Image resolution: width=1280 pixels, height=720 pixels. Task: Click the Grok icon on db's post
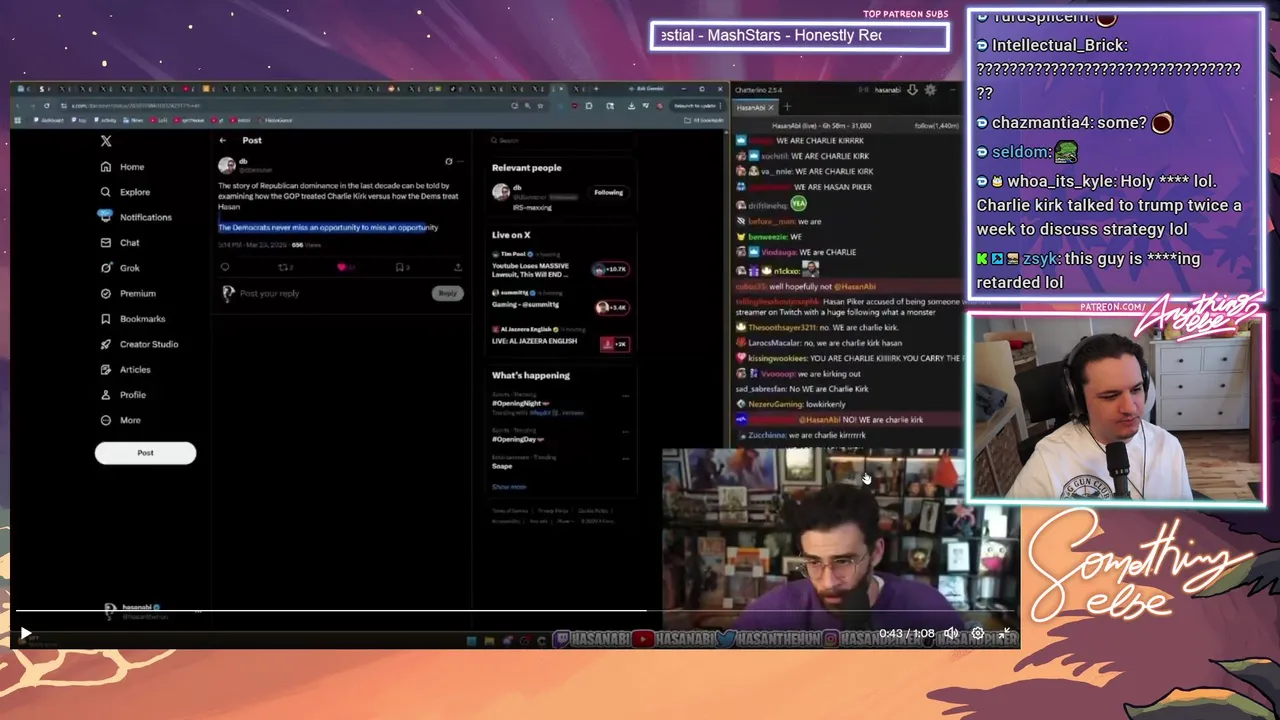click(x=449, y=162)
